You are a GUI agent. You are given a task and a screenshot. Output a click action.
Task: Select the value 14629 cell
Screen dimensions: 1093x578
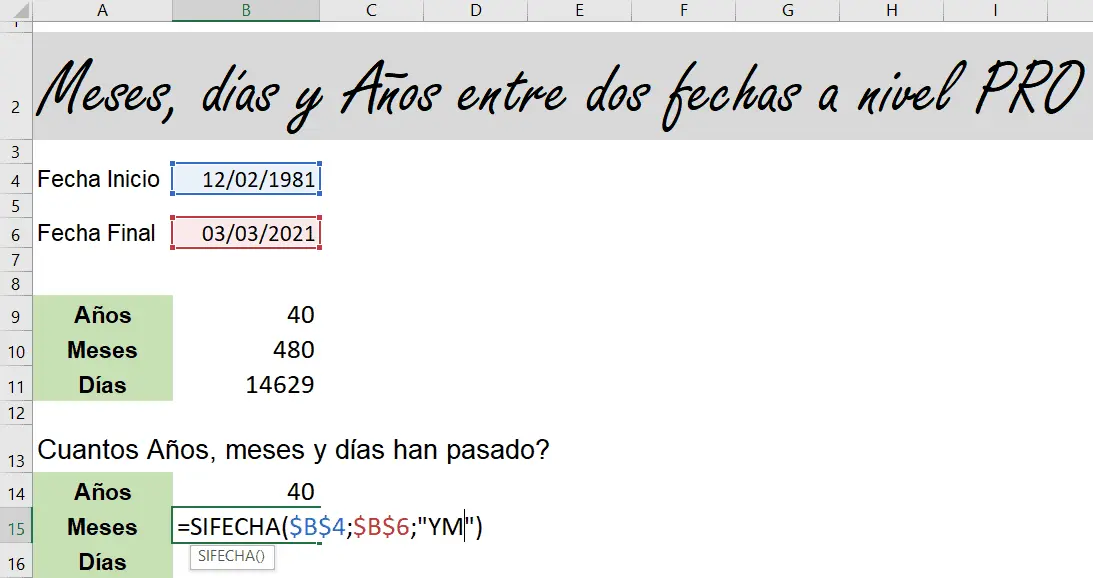tap(246, 384)
